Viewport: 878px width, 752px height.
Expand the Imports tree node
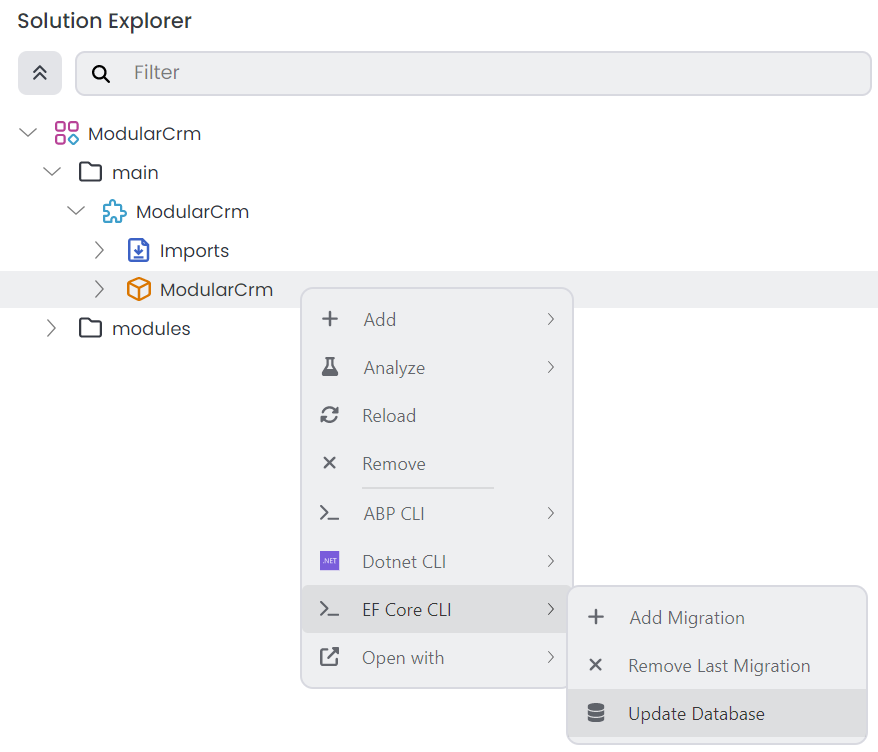99,250
